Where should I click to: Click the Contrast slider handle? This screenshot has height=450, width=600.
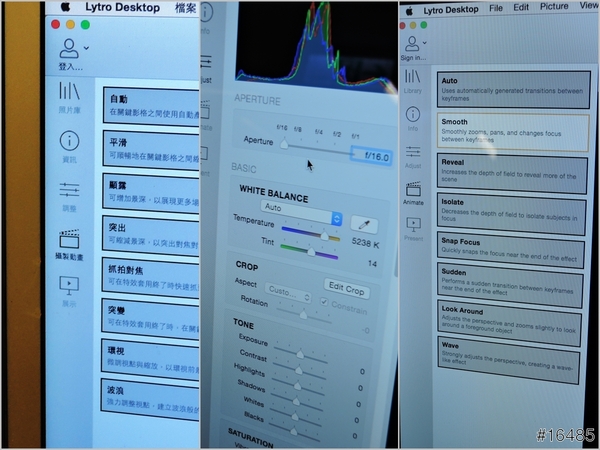298,370
